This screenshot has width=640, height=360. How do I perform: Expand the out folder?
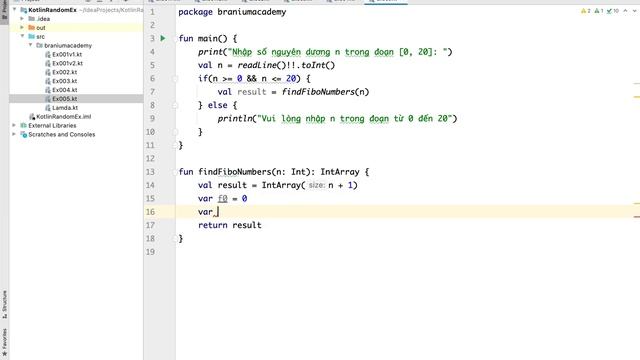(x=22, y=27)
